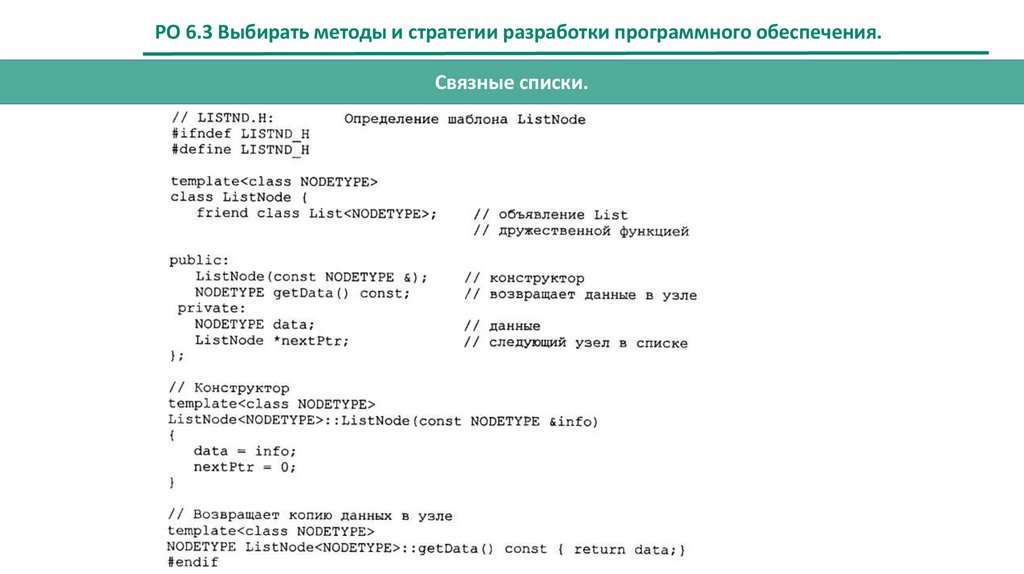Click the 'ListNode(const NODETYPE &);' declaration
The height and width of the screenshot is (574, 1024).
click(312, 277)
